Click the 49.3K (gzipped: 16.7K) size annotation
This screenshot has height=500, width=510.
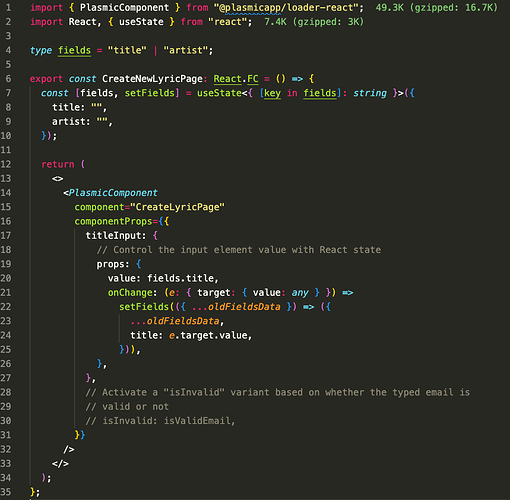(x=437, y=8)
